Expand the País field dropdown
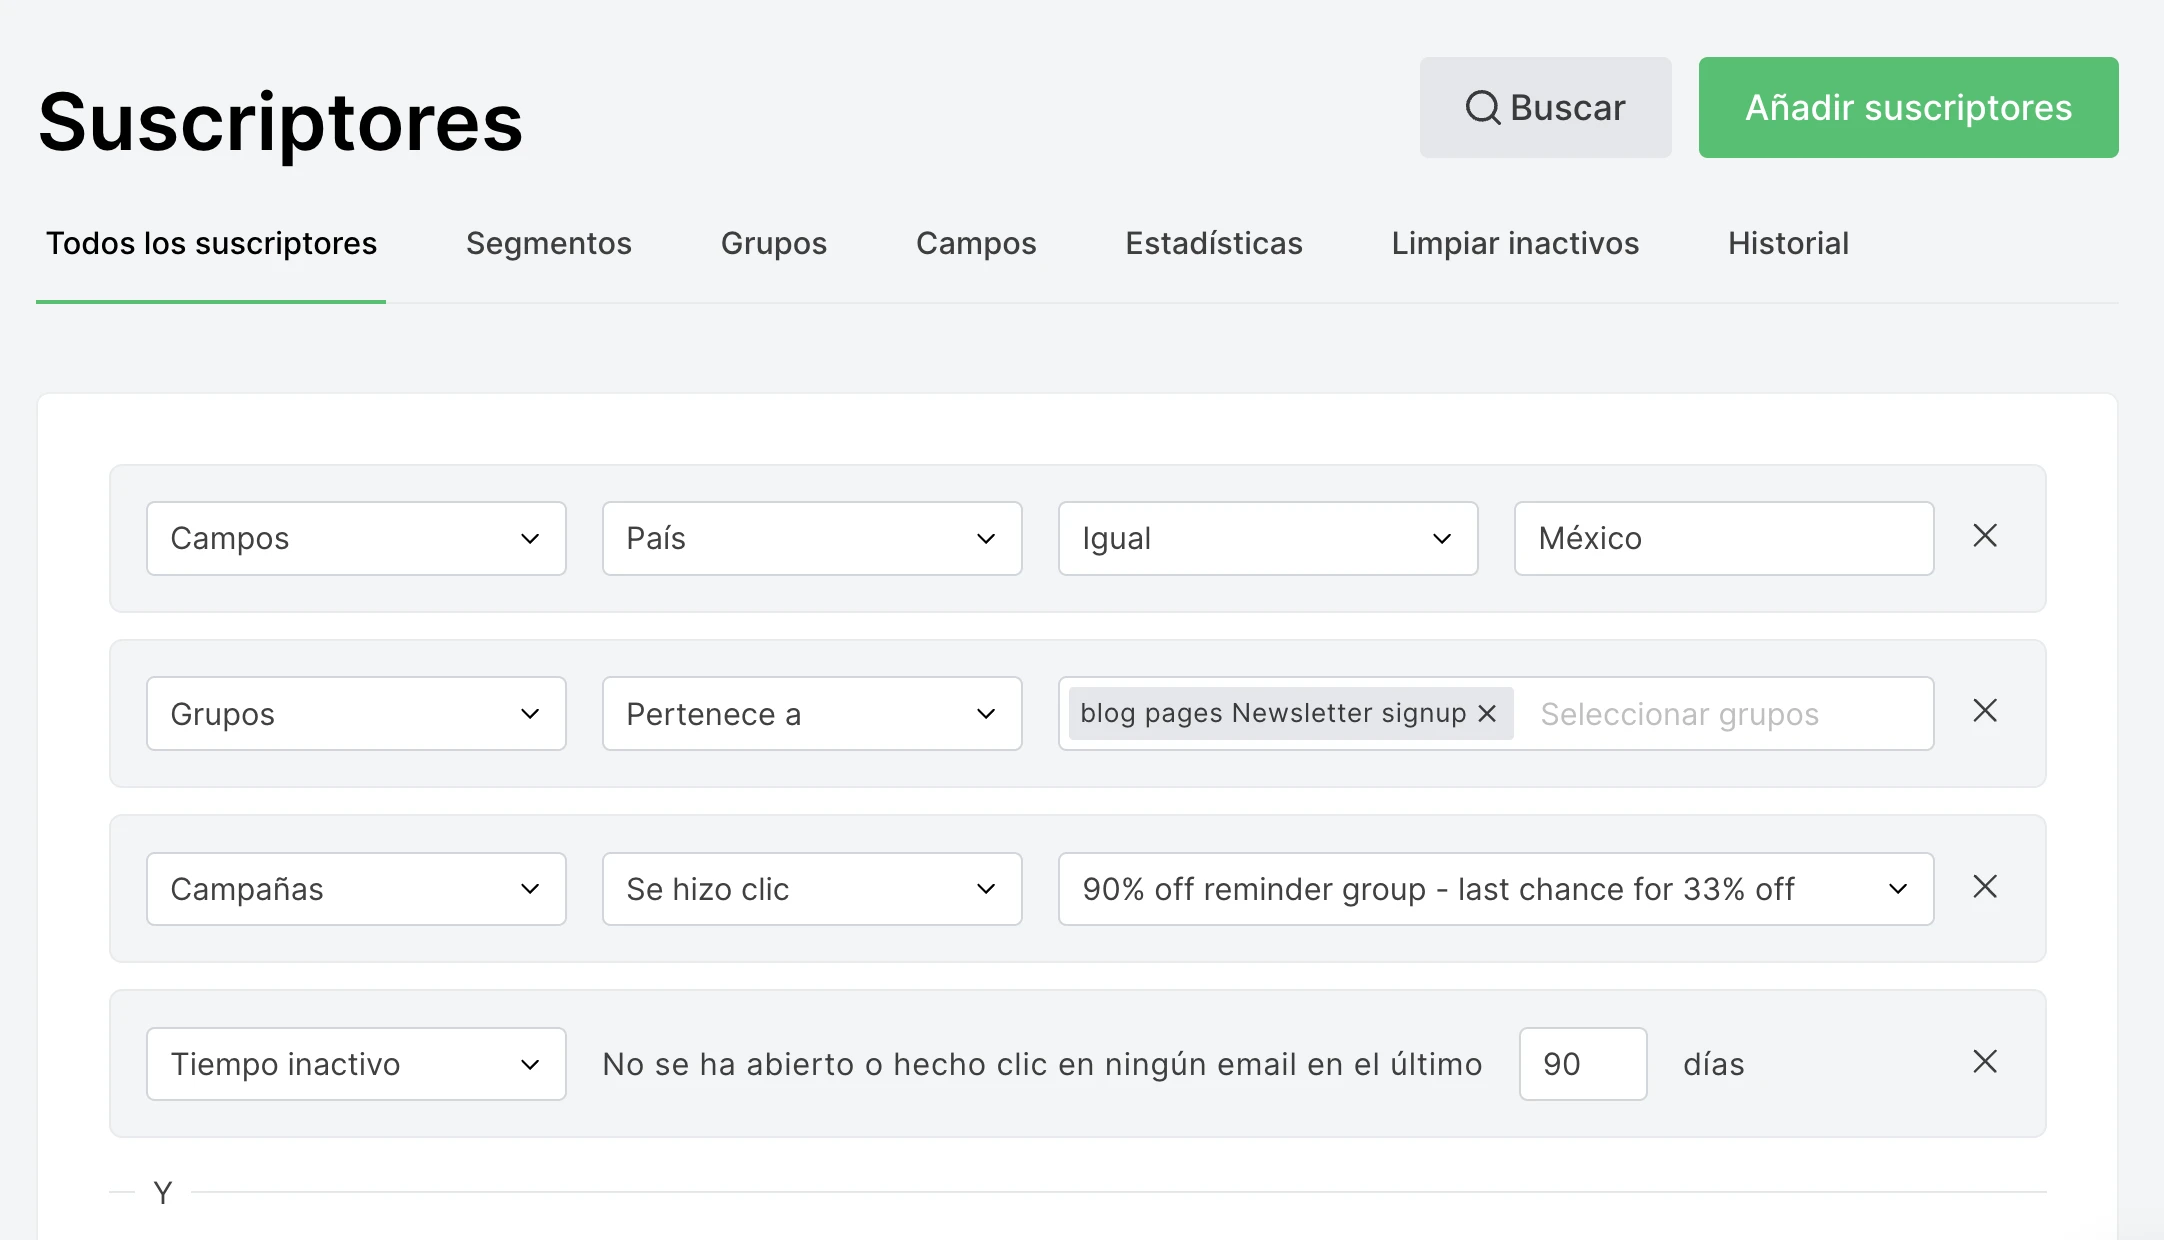 point(812,538)
